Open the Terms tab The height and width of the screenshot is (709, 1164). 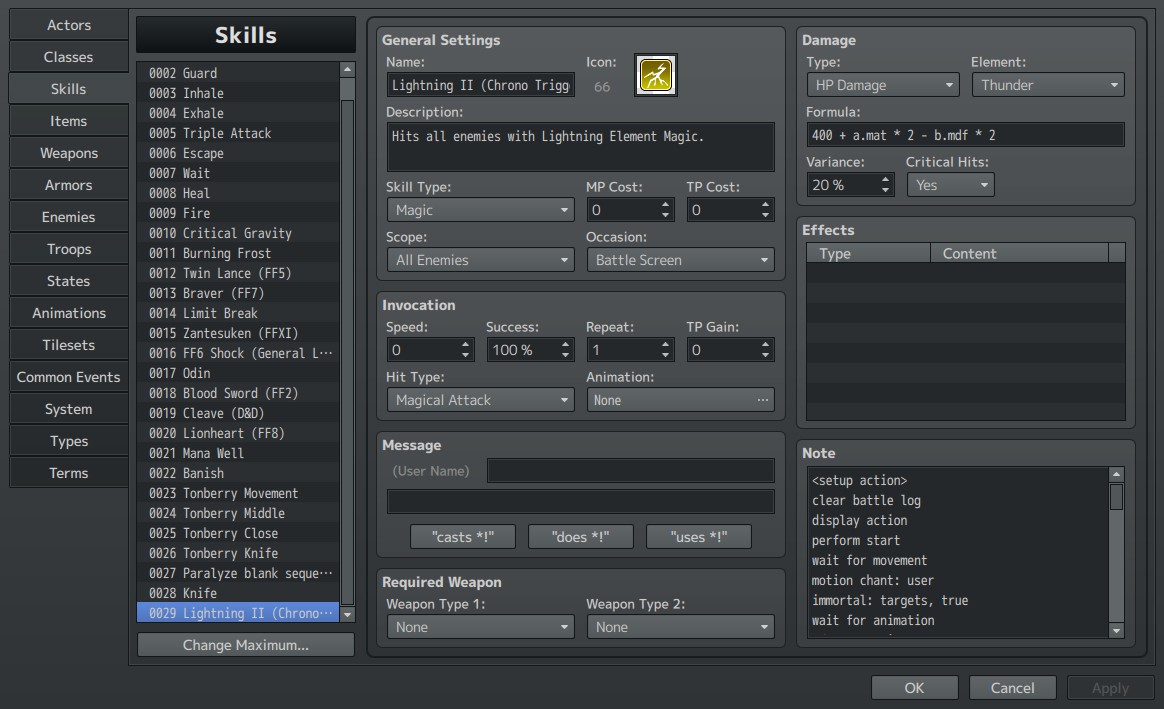point(68,472)
